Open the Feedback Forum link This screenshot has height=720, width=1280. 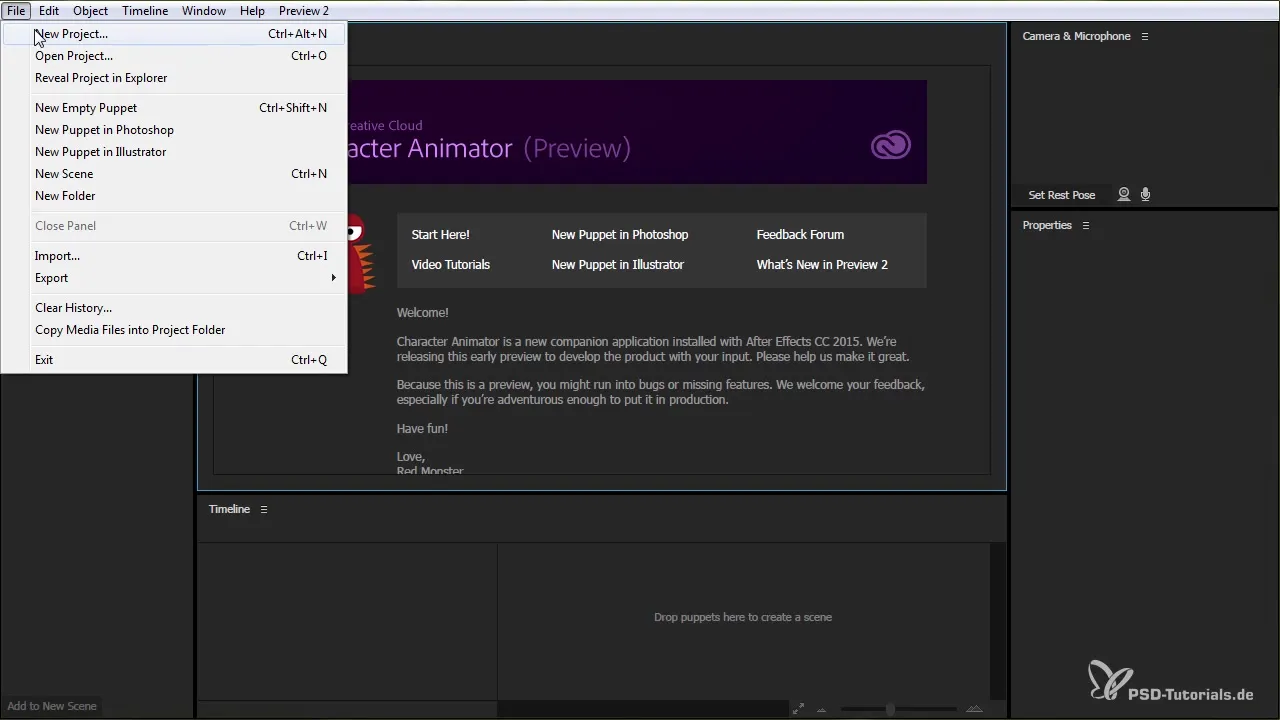(x=800, y=235)
